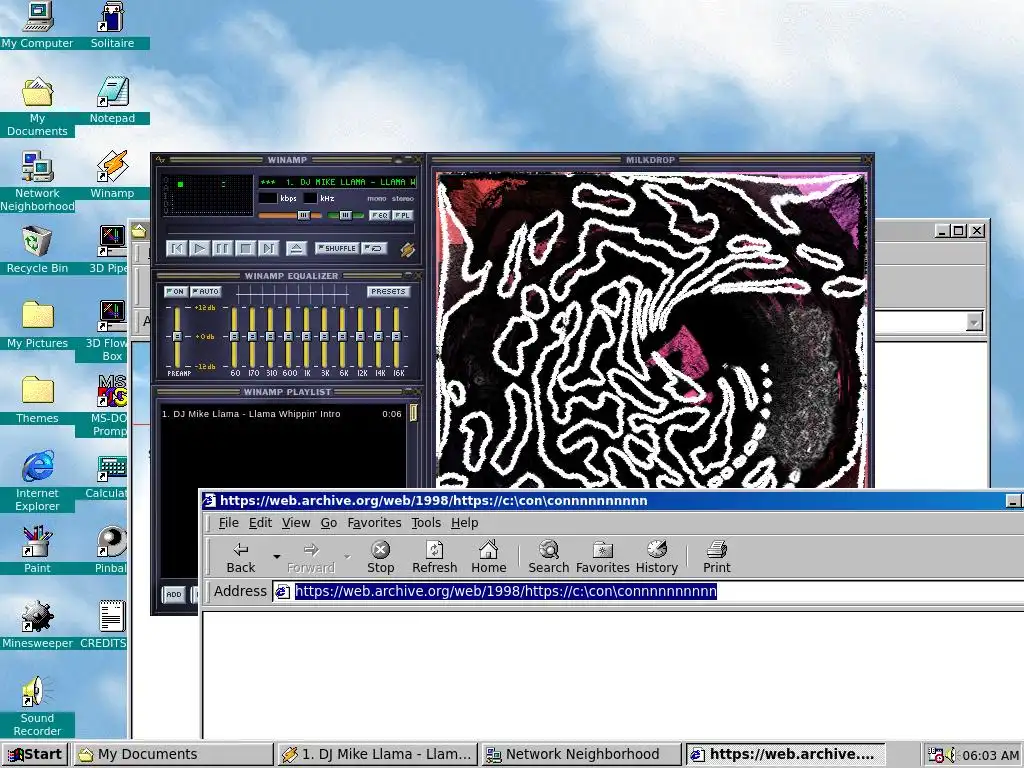
Task: Turn the equalizer ON toggle
Action: coord(175,291)
